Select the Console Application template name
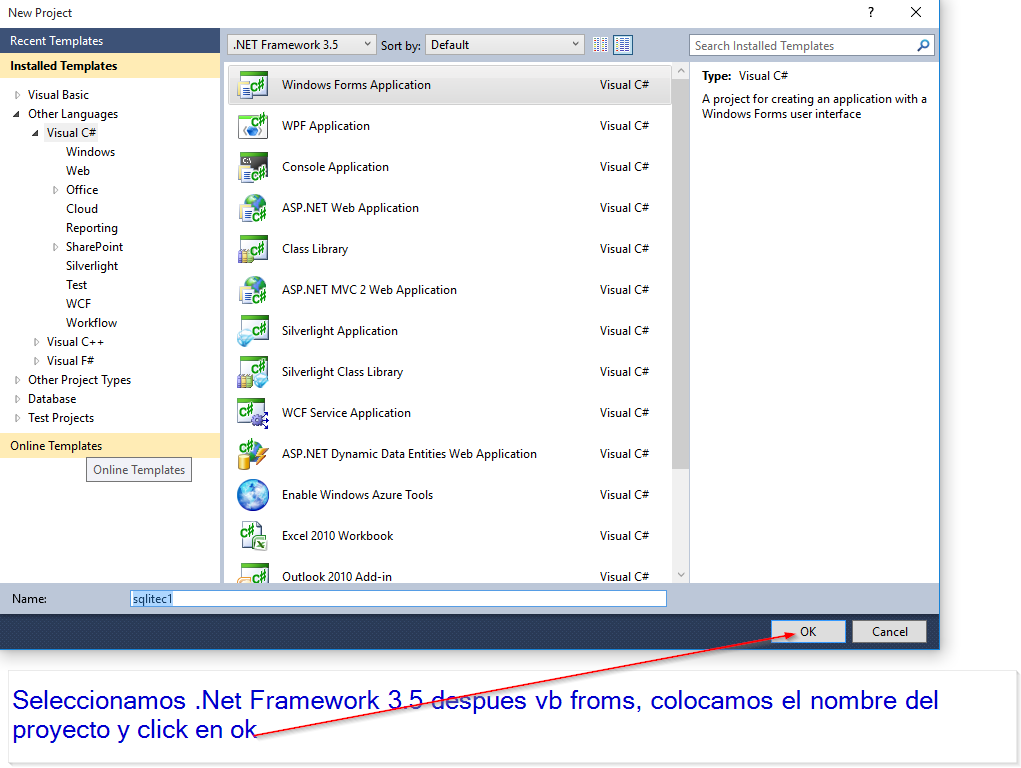This screenshot has width=1021, height=768. (x=335, y=167)
